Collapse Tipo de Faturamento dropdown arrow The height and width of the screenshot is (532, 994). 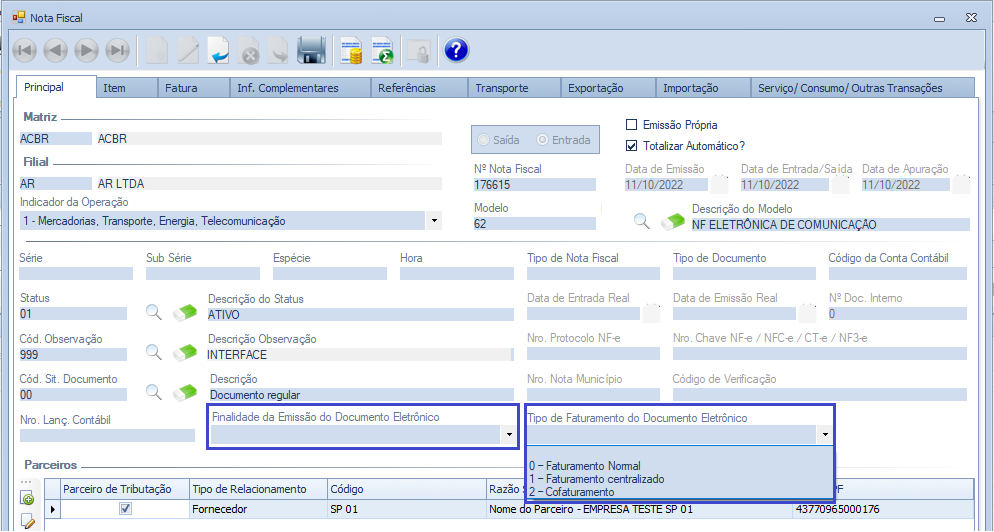pos(824,435)
